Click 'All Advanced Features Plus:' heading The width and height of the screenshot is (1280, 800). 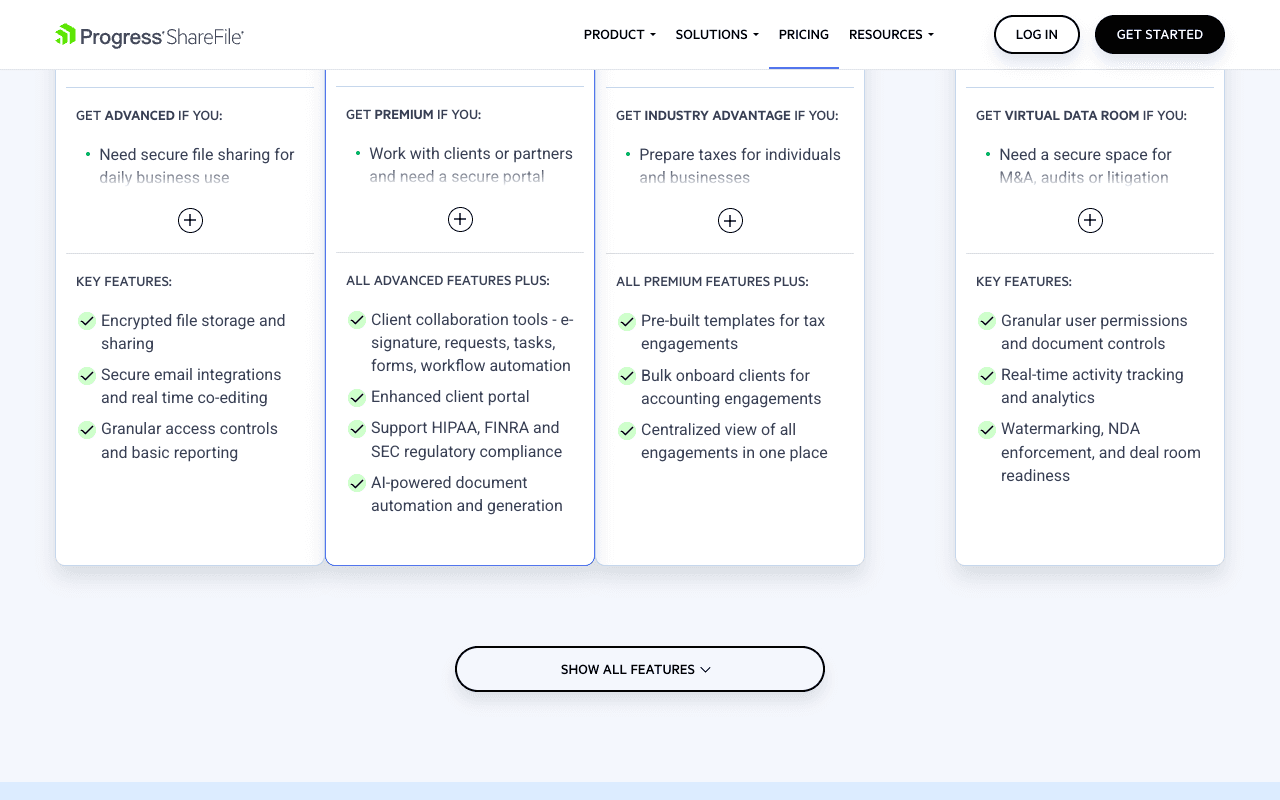tap(448, 280)
